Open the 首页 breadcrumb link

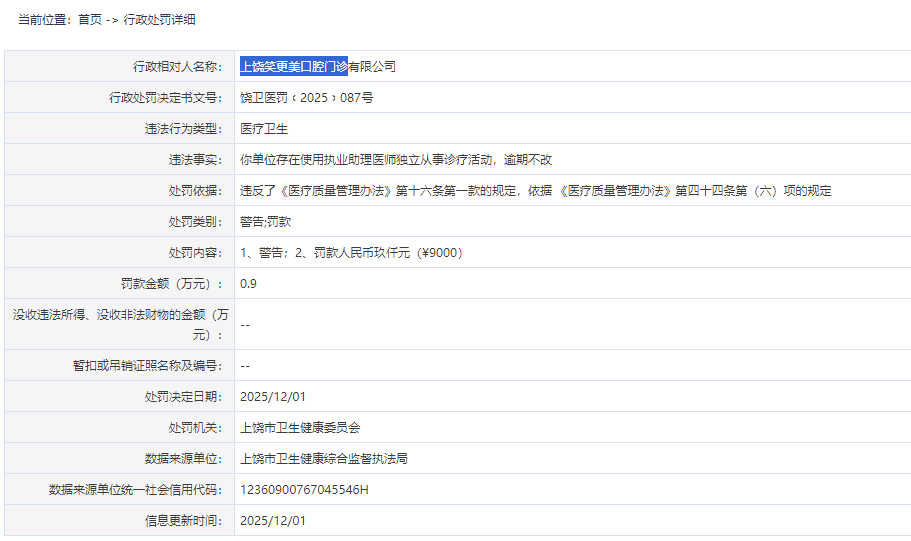(90, 20)
